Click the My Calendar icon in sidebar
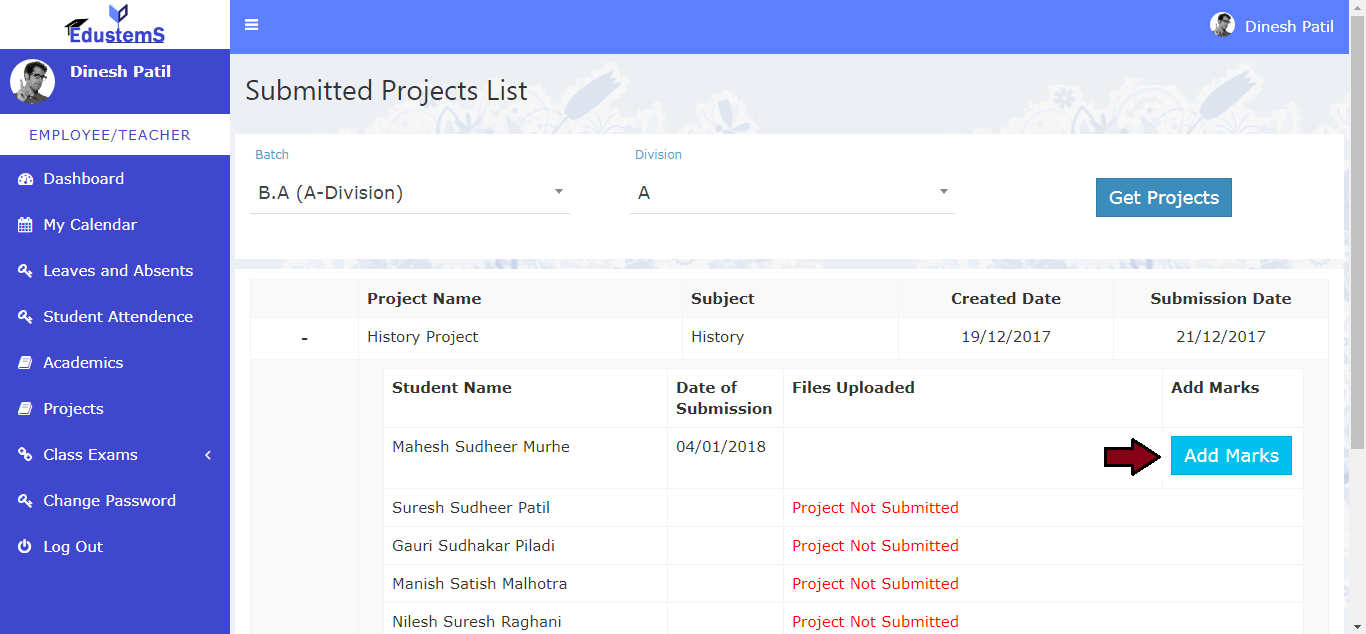1366x634 pixels. 25,225
